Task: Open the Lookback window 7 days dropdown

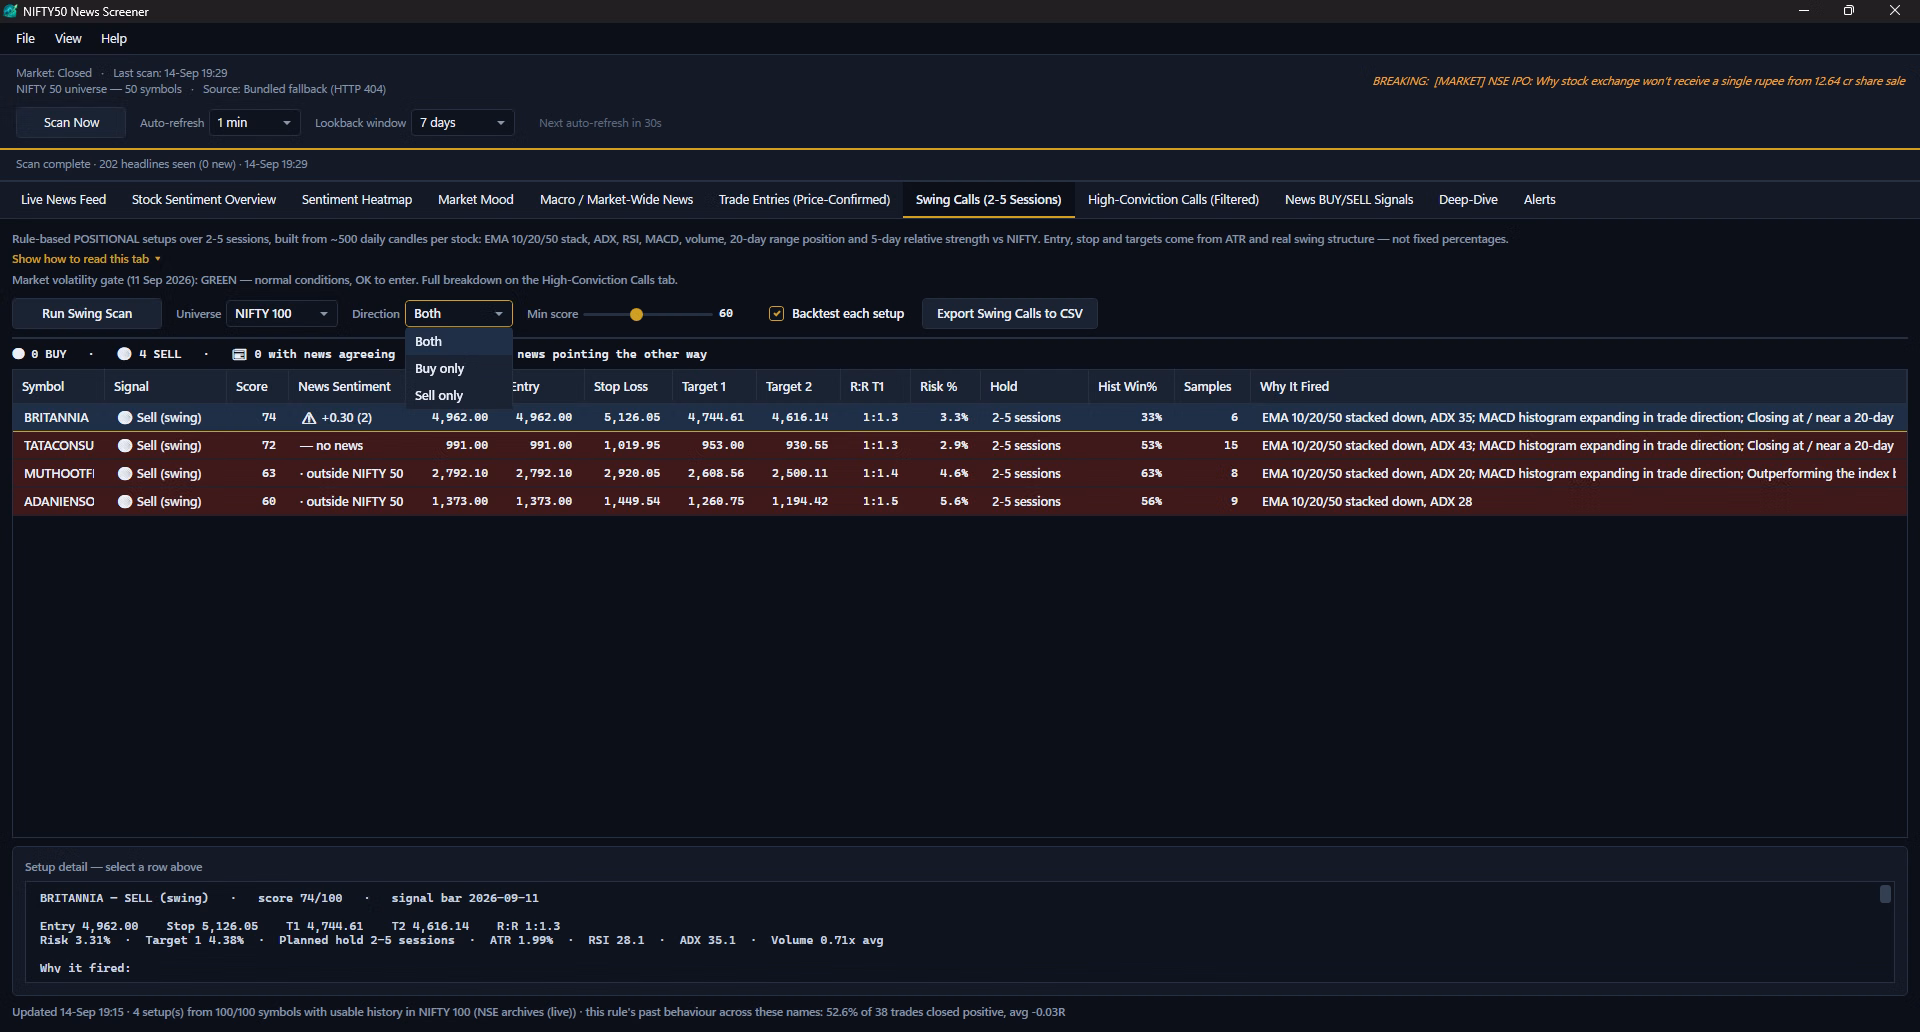Action: 463,123
